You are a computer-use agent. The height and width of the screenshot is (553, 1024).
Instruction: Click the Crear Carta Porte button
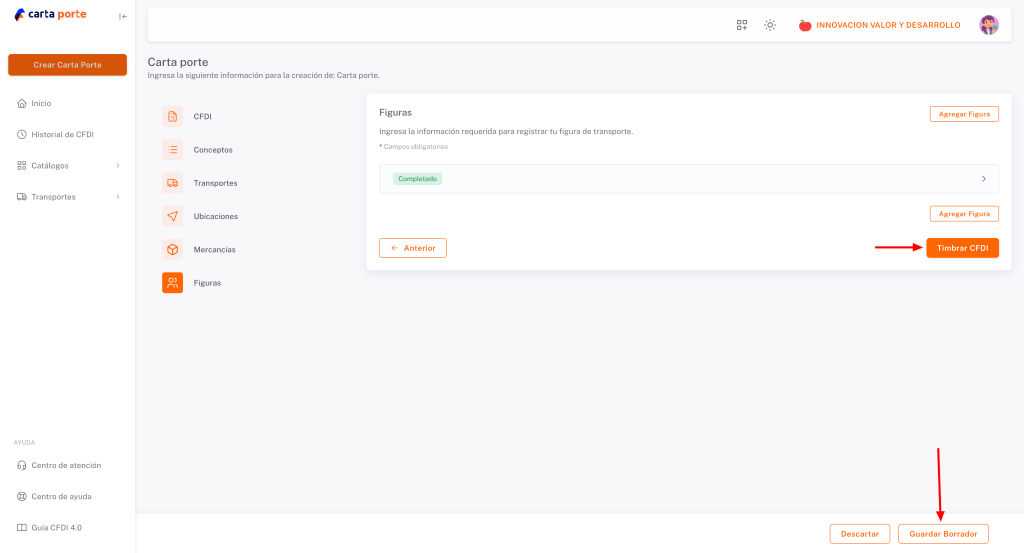[67, 65]
